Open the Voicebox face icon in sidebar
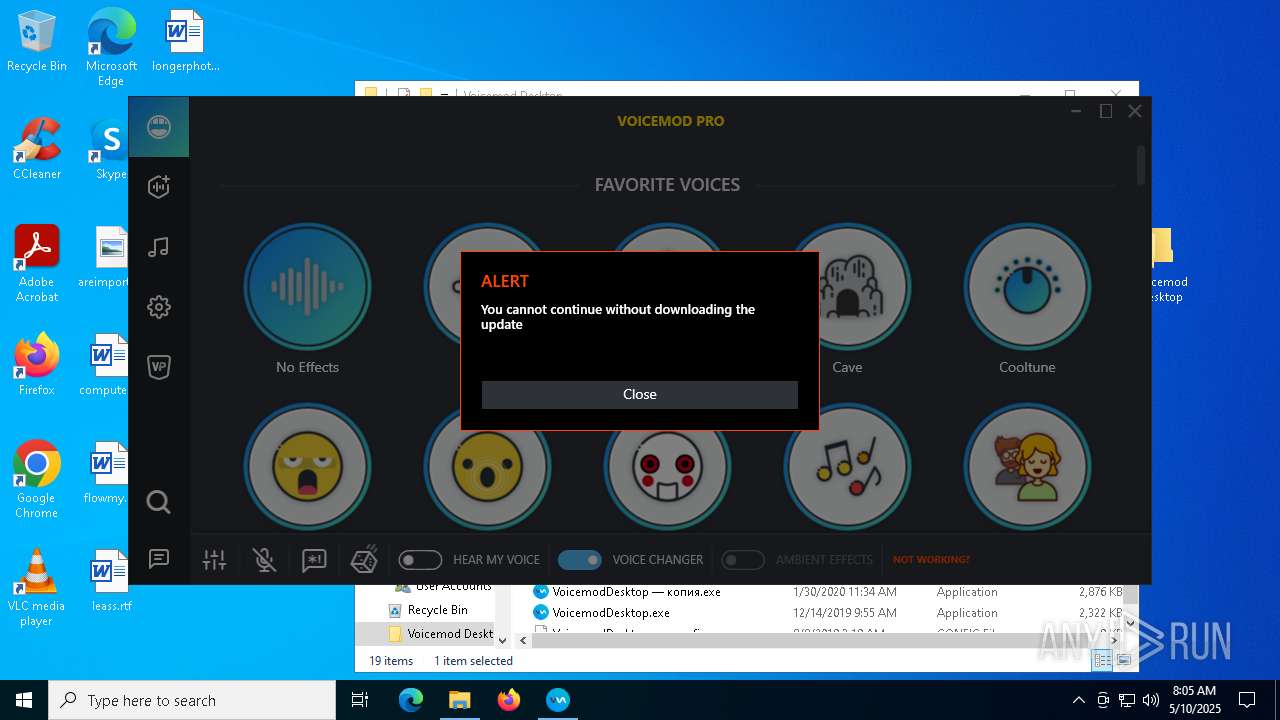The height and width of the screenshot is (720, 1280). tap(159, 127)
